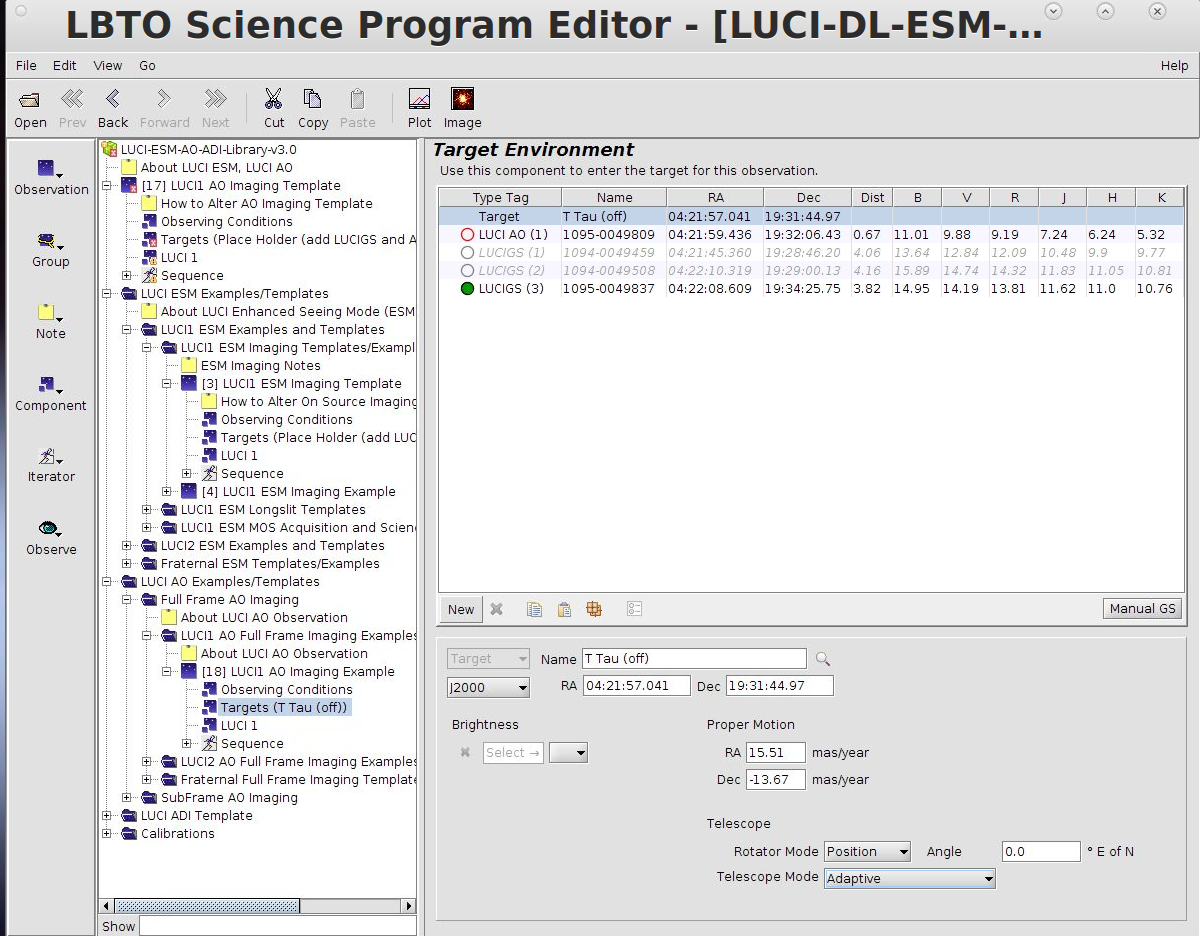Screen dimensions: 1200x936
Task: Click the gray X remove-target icon beside New
Action: 496,609
